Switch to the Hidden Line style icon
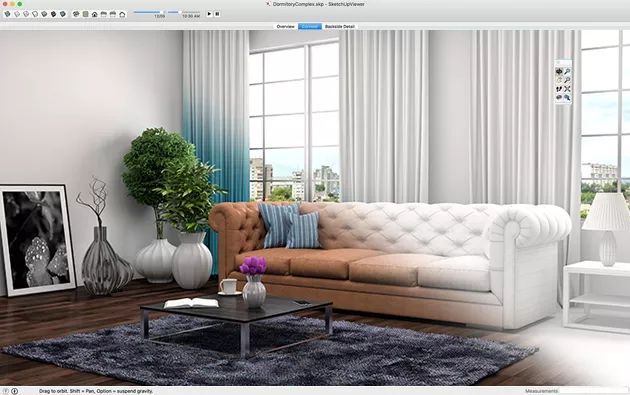 (35, 14)
